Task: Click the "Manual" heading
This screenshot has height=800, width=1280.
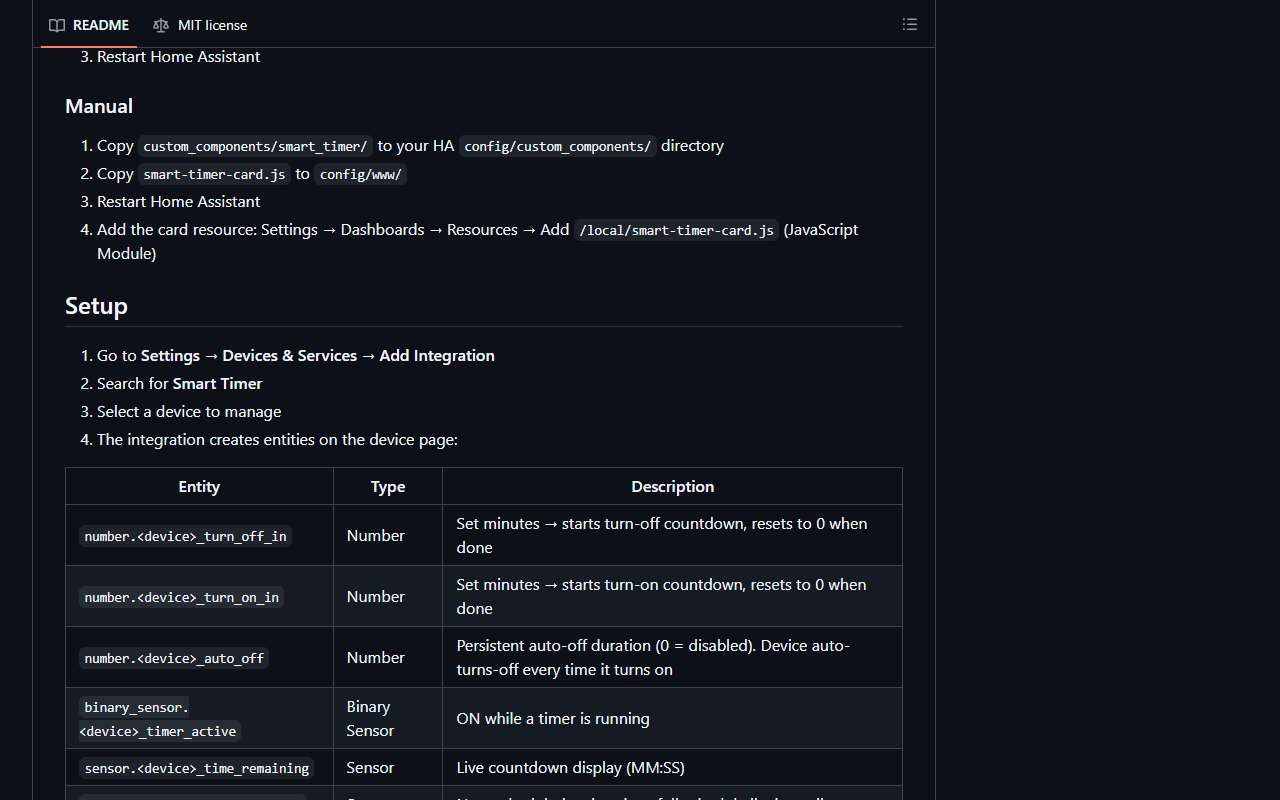Action: tap(99, 106)
